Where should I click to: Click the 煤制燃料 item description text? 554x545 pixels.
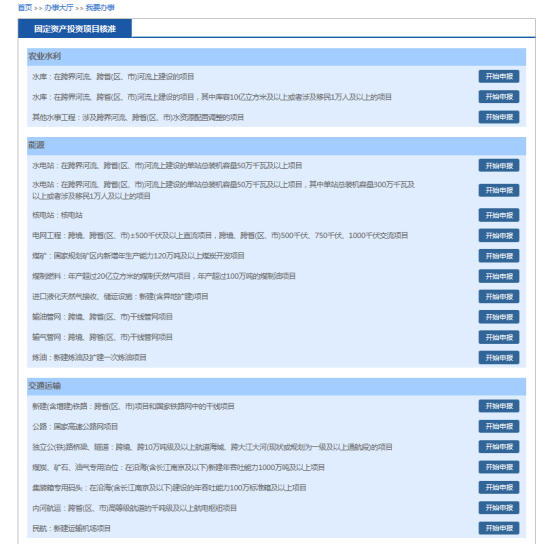pos(164,276)
